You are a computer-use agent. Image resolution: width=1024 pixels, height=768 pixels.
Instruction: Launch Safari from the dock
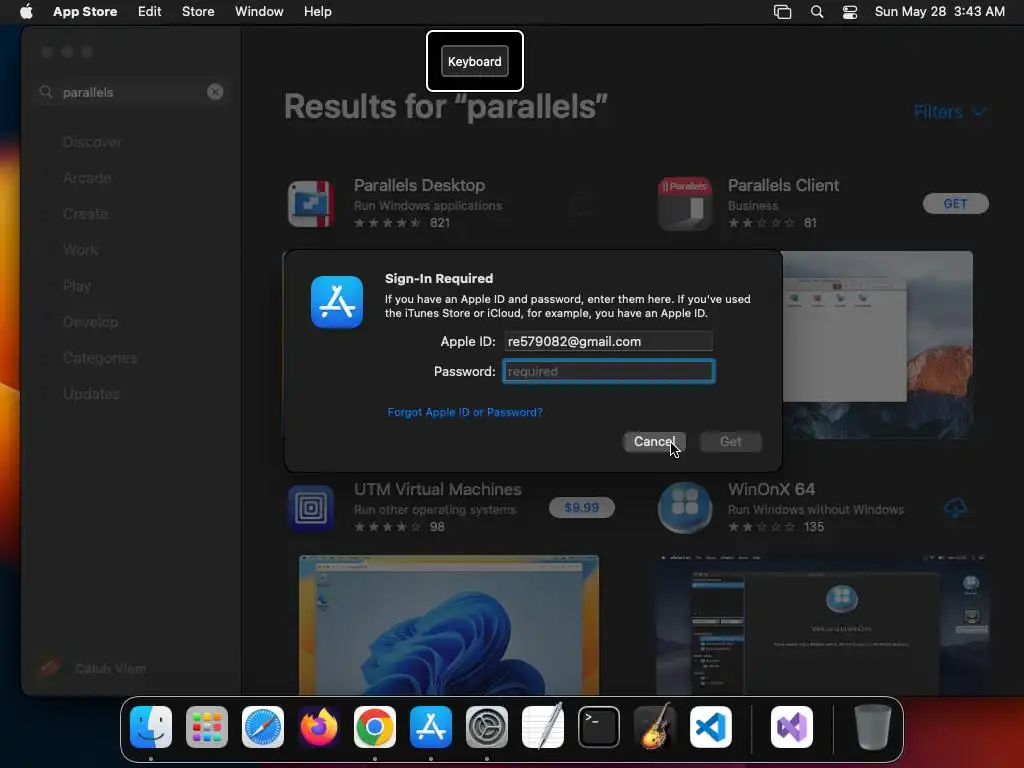click(x=263, y=727)
